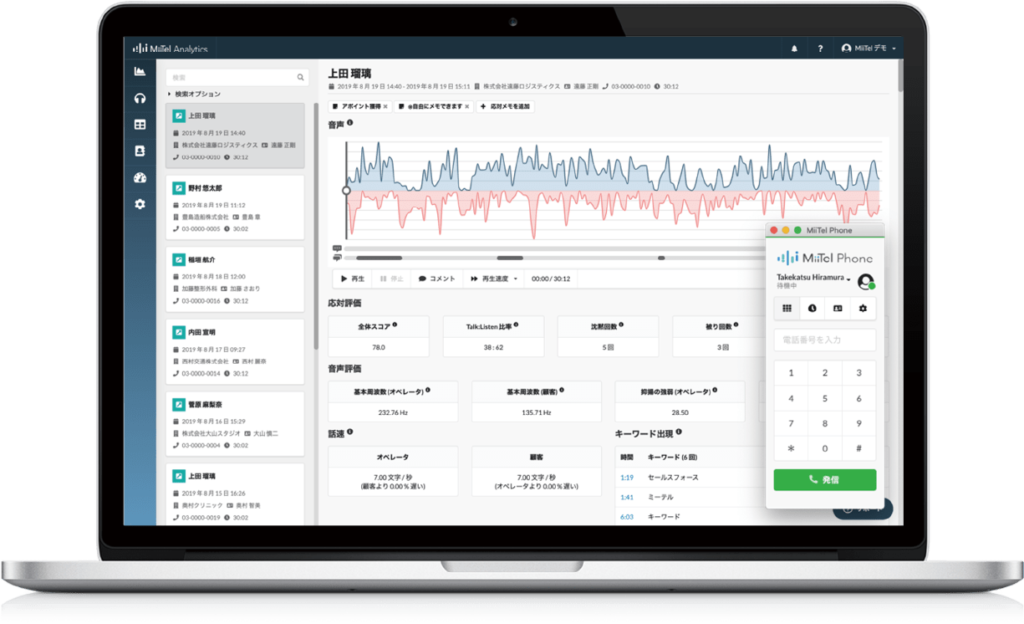This screenshot has width=1024, height=624.
Task: Click the green 発信 call button
Action: click(x=825, y=480)
